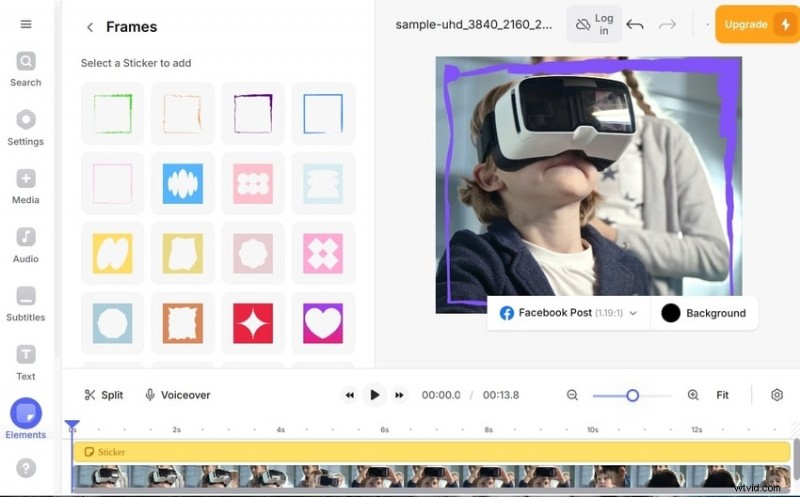Image resolution: width=800 pixels, height=497 pixels.
Task: Zoom in the timeline
Action: tap(693, 395)
